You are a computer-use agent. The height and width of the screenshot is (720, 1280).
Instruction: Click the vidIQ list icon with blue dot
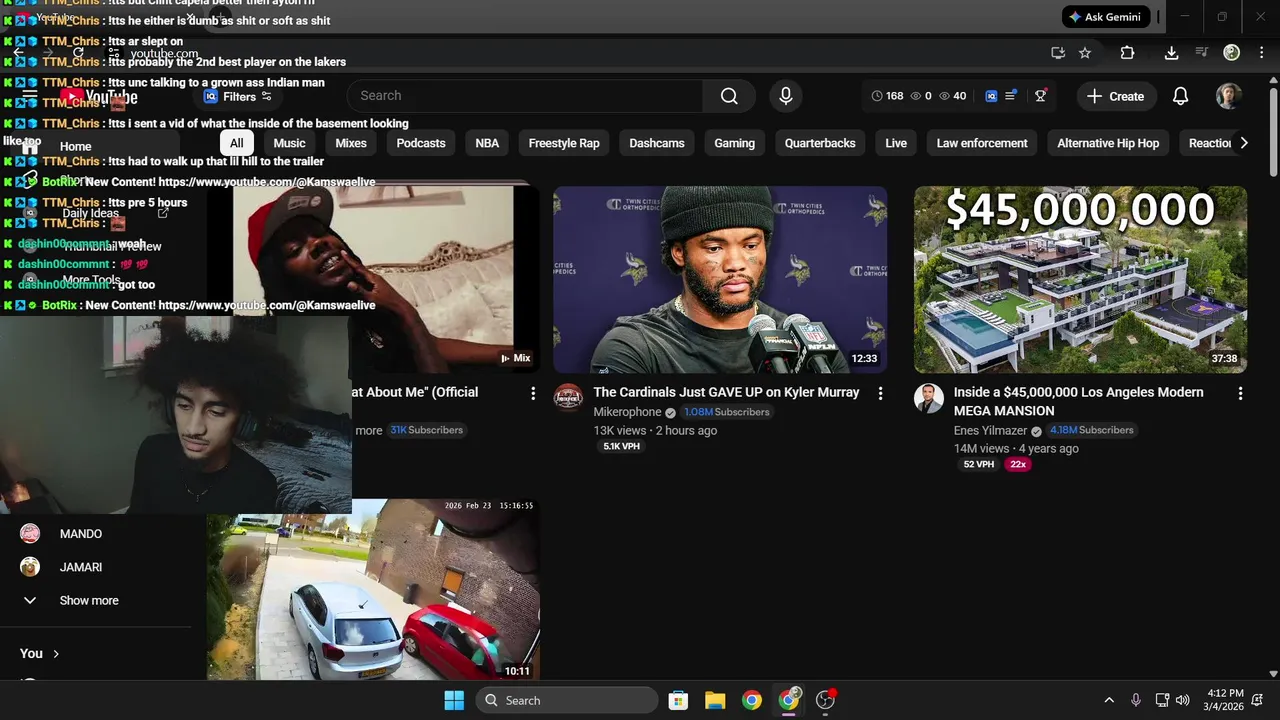point(1011,96)
